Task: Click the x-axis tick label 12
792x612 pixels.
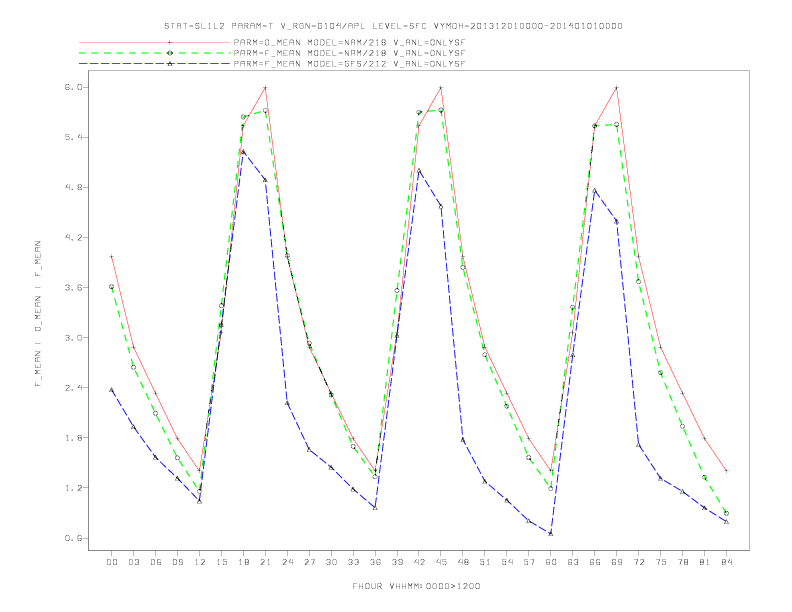Action: (200, 562)
